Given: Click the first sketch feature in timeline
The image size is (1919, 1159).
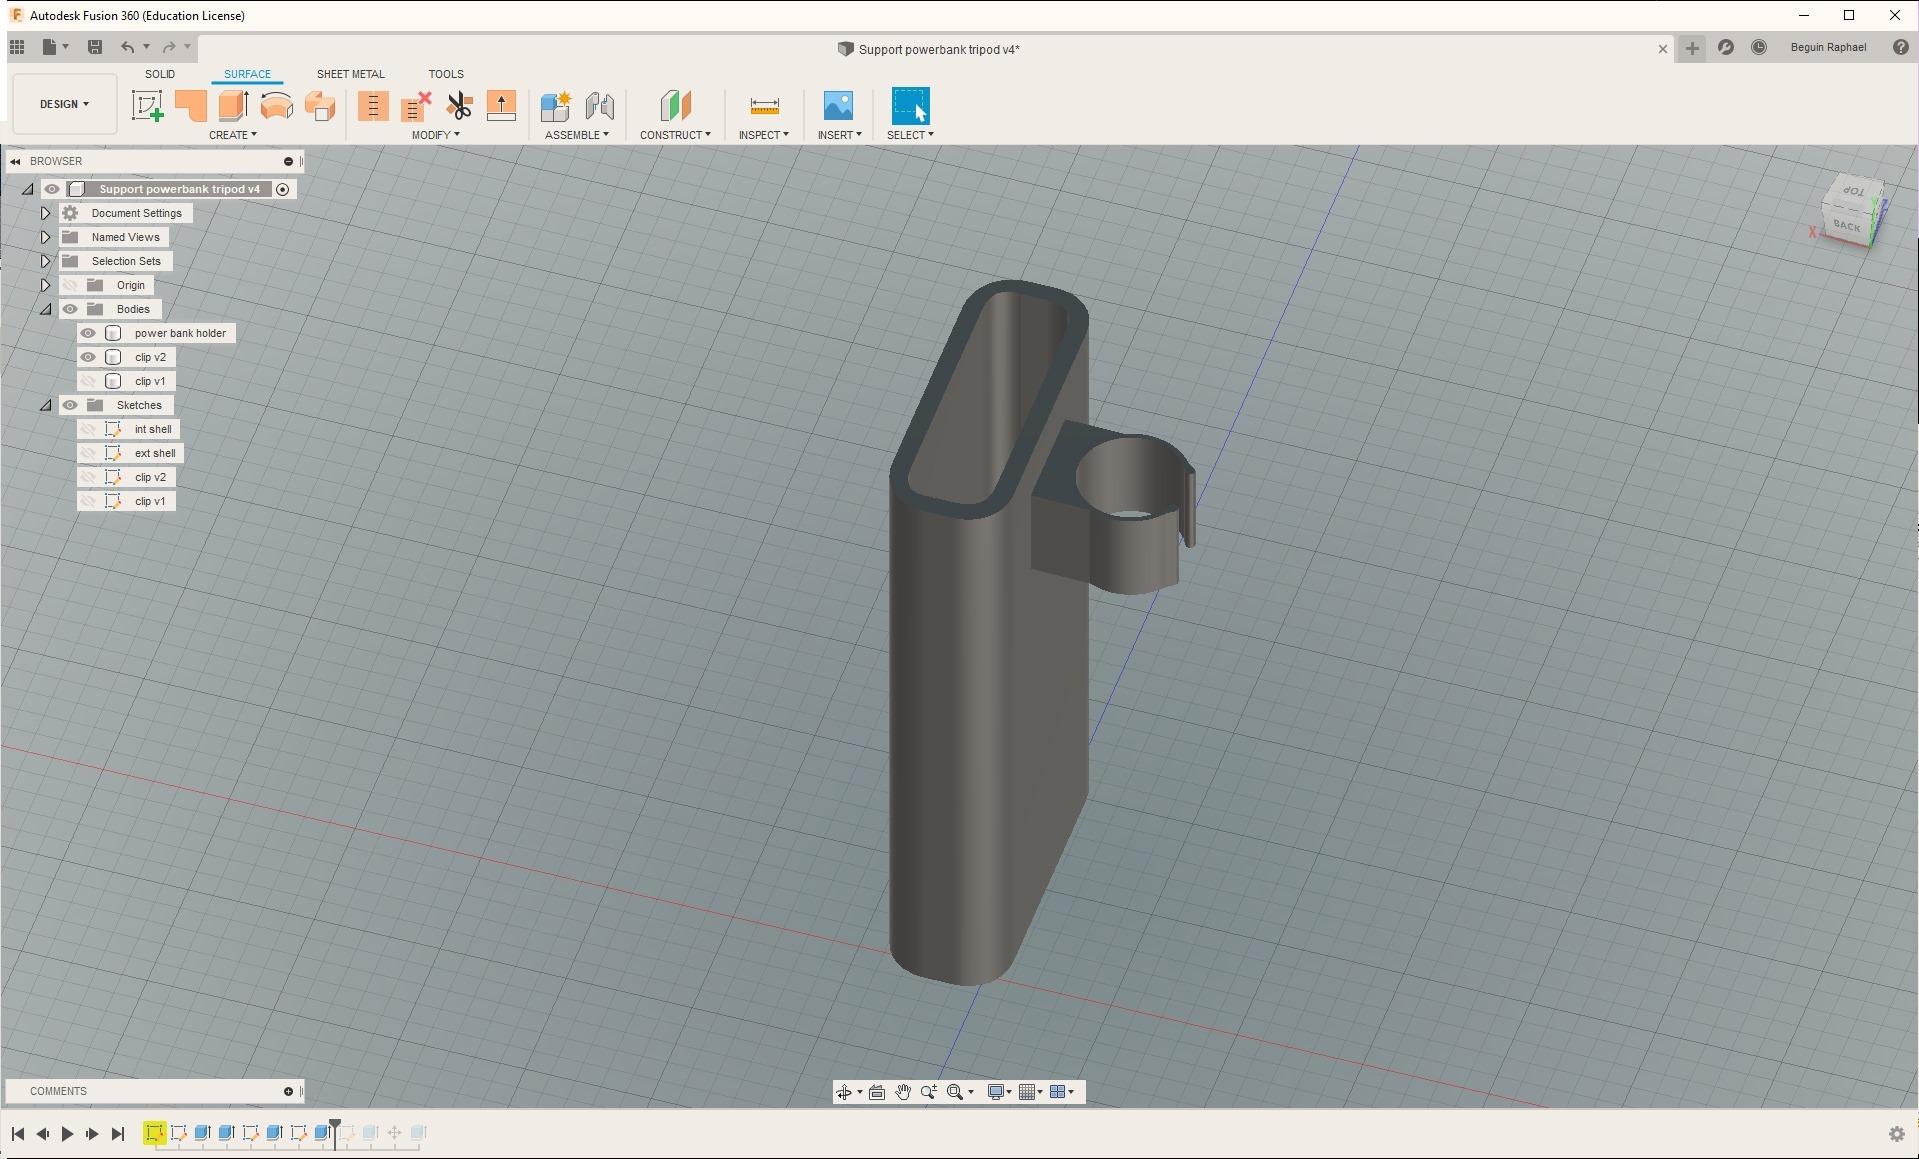Looking at the screenshot, I should (x=154, y=1133).
